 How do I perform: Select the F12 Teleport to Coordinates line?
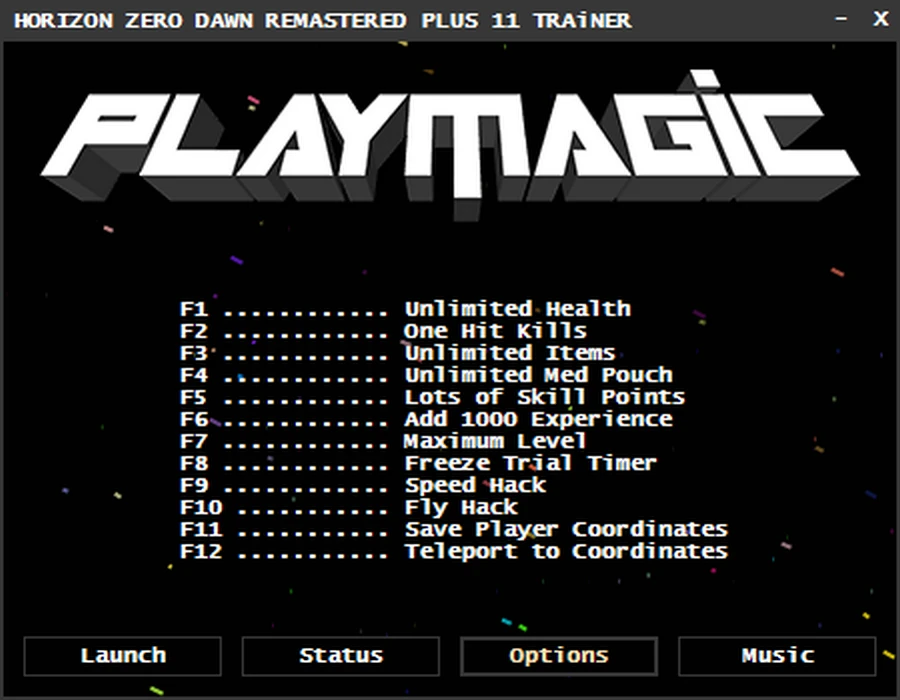click(454, 551)
